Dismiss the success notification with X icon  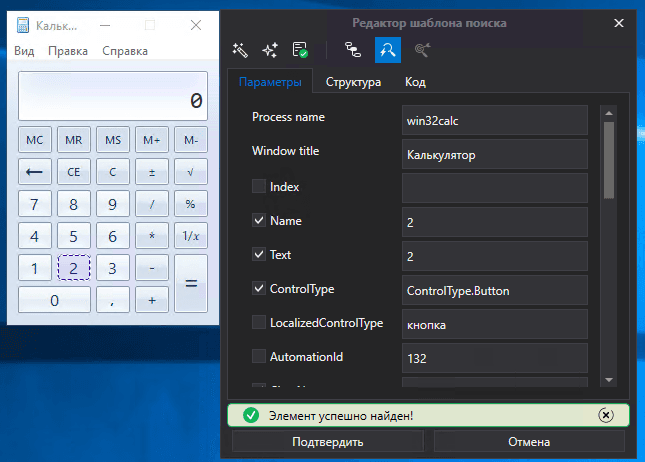605,415
